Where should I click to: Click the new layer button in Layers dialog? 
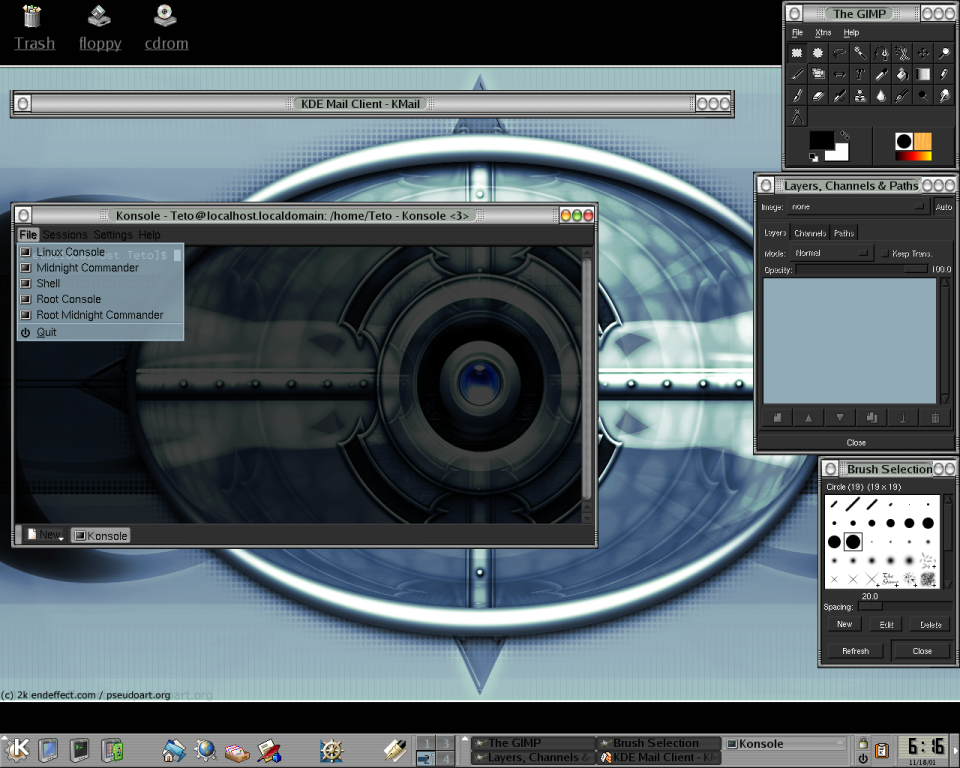tap(777, 418)
